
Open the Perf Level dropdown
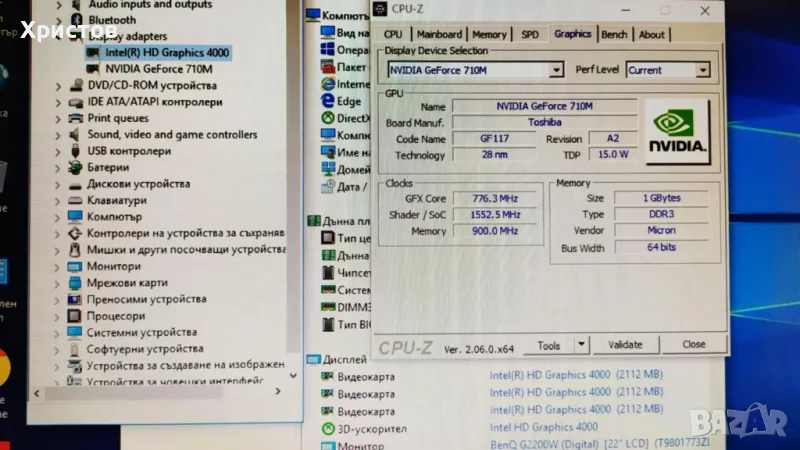point(702,70)
